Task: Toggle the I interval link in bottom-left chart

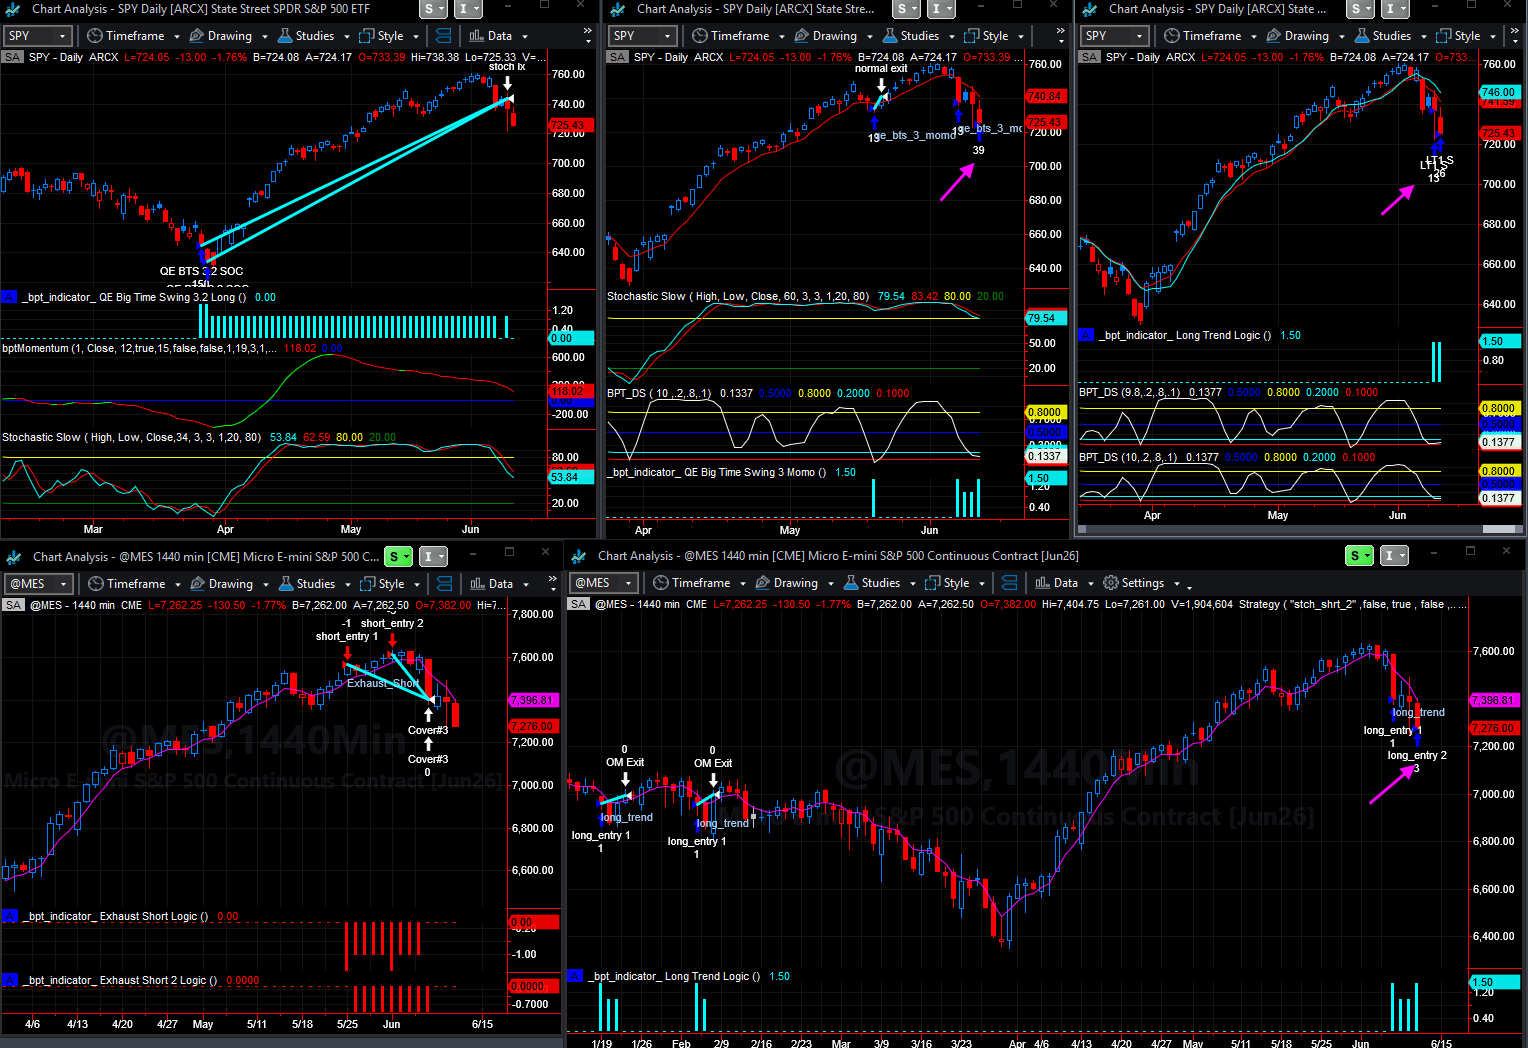Action: pyautogui.click(x=433, y=557)
